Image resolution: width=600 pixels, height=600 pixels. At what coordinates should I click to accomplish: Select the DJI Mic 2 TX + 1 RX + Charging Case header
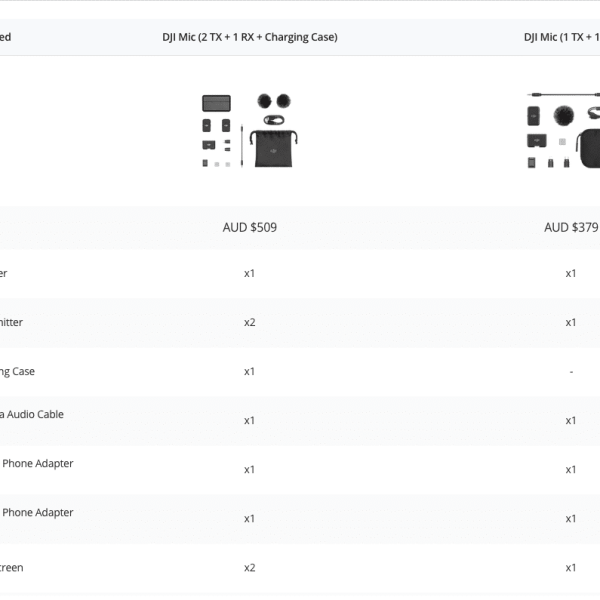click(x=250, y=37)
